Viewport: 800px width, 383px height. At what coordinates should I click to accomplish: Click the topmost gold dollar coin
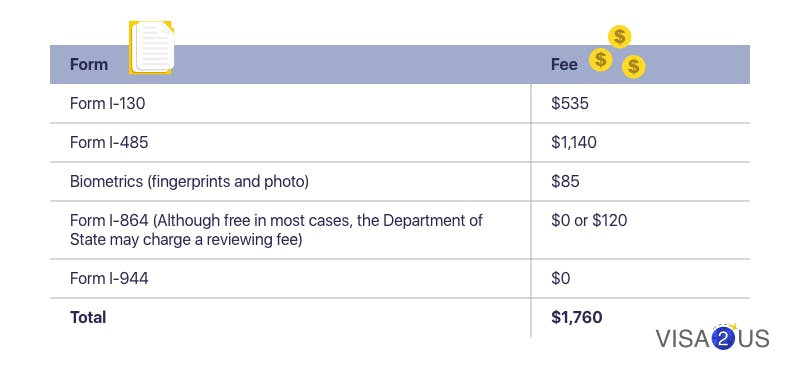(x=619, y=37)
